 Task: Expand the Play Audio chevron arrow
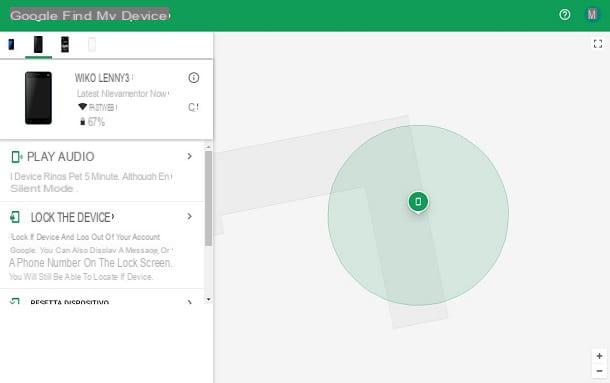189,156
